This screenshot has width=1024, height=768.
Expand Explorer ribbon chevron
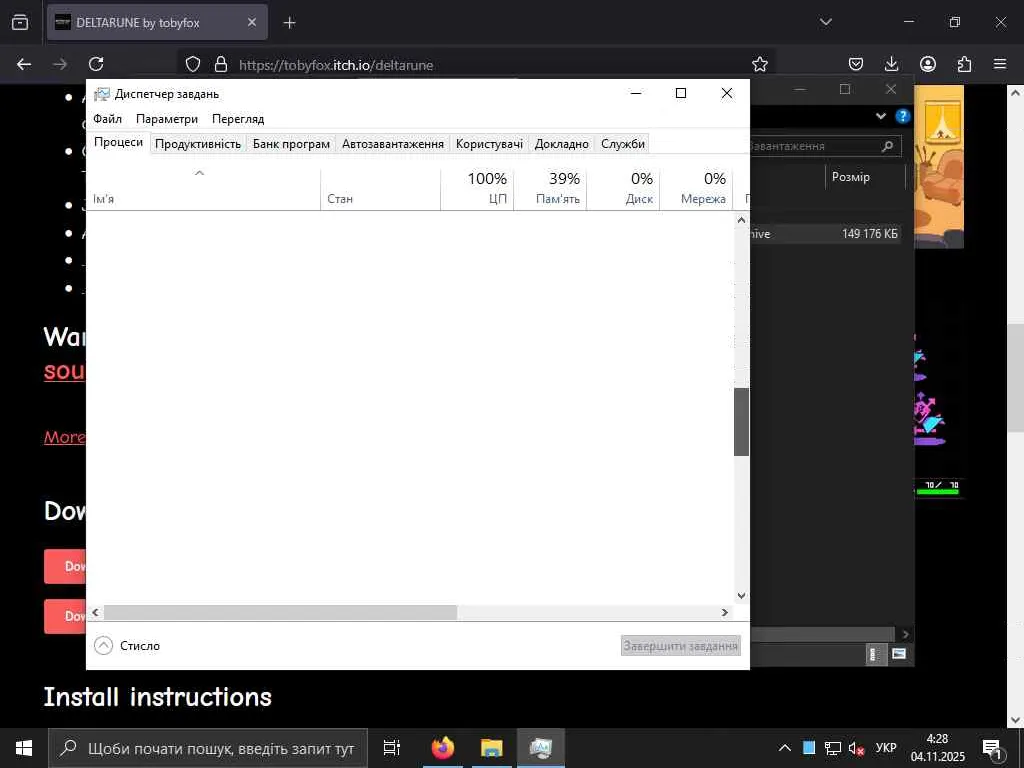[880, 116]
